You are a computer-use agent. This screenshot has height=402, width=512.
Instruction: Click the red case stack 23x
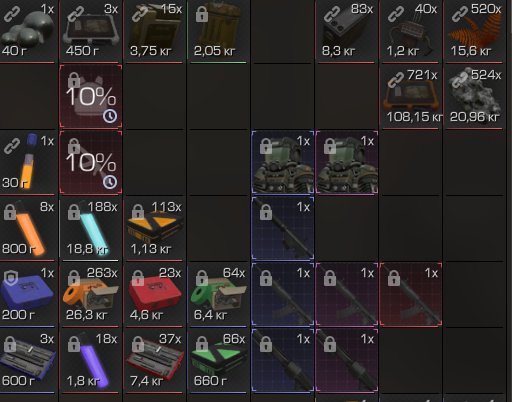[x=154, y=295]
